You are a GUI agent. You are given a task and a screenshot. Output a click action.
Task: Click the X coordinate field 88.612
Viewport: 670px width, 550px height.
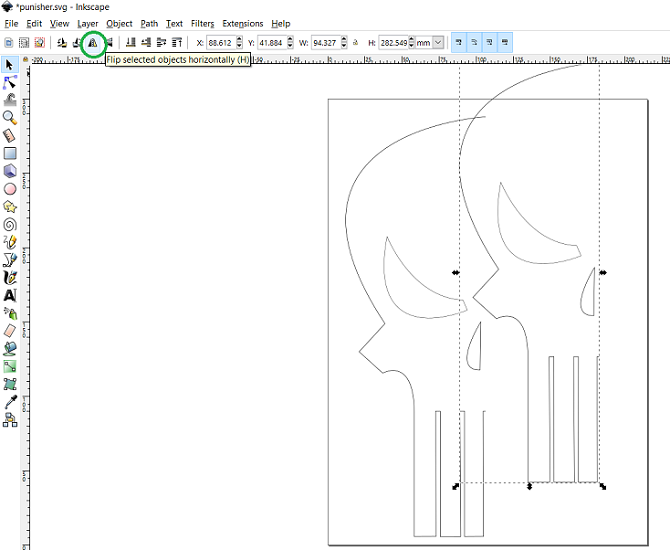pyautogui.click(x=221, y=43)
